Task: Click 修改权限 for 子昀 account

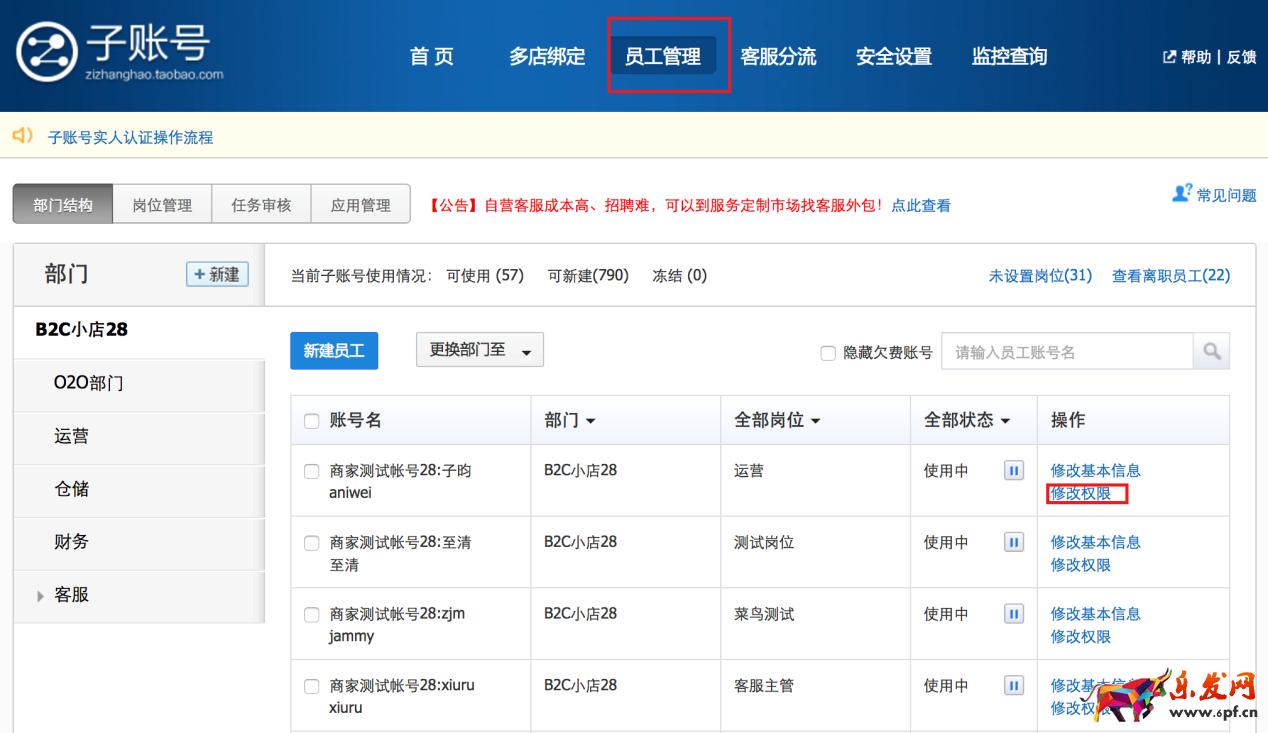Action: click(1080, 493)
